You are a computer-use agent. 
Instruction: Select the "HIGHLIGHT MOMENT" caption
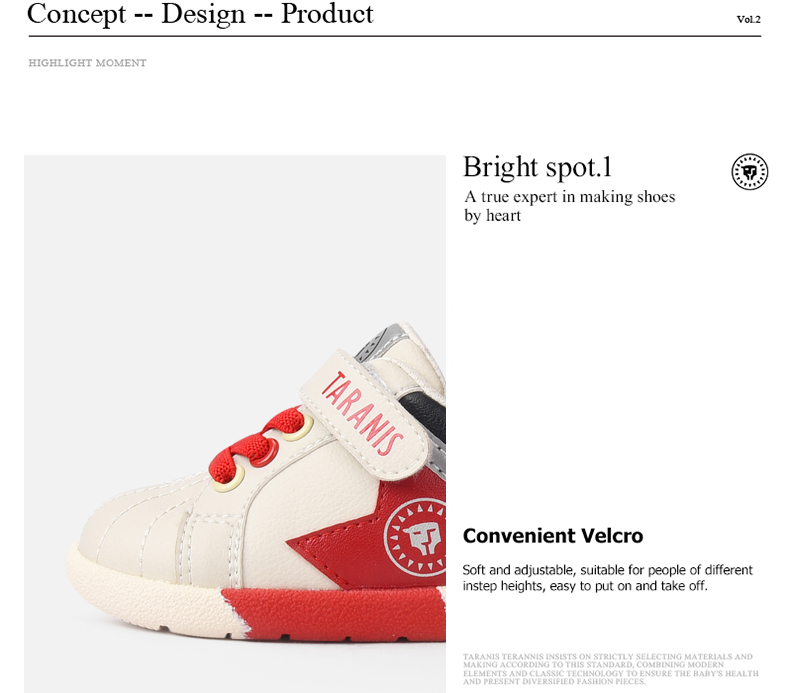87,63
